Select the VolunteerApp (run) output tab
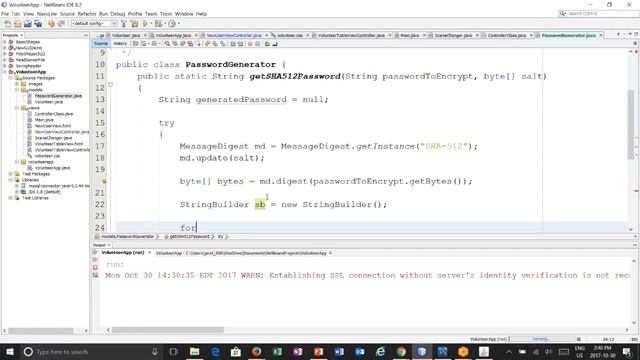Screen dimensions: 640x360 (122, 253)
